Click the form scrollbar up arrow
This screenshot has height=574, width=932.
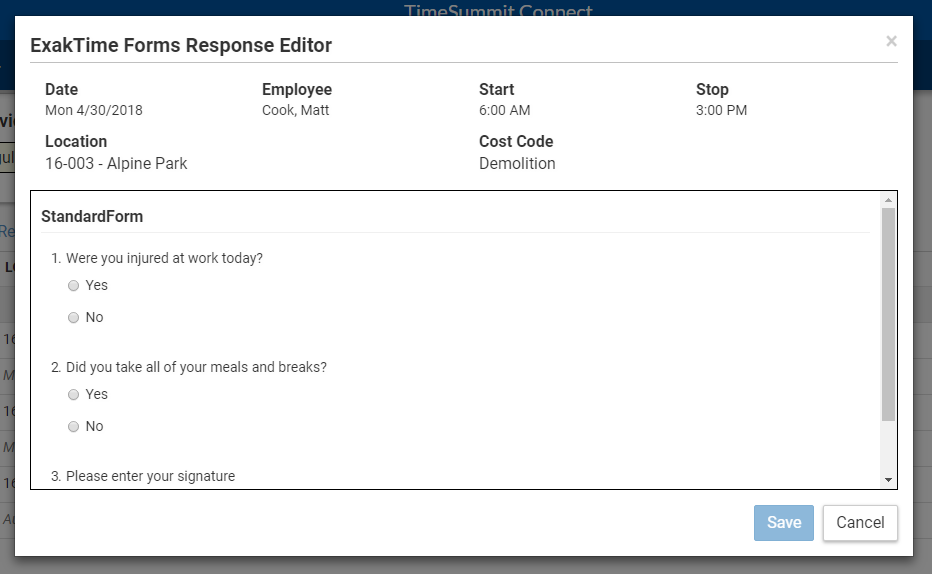click(888, 200)
